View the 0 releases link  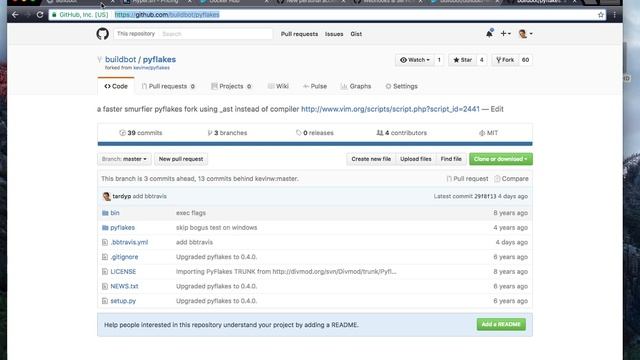315,133
